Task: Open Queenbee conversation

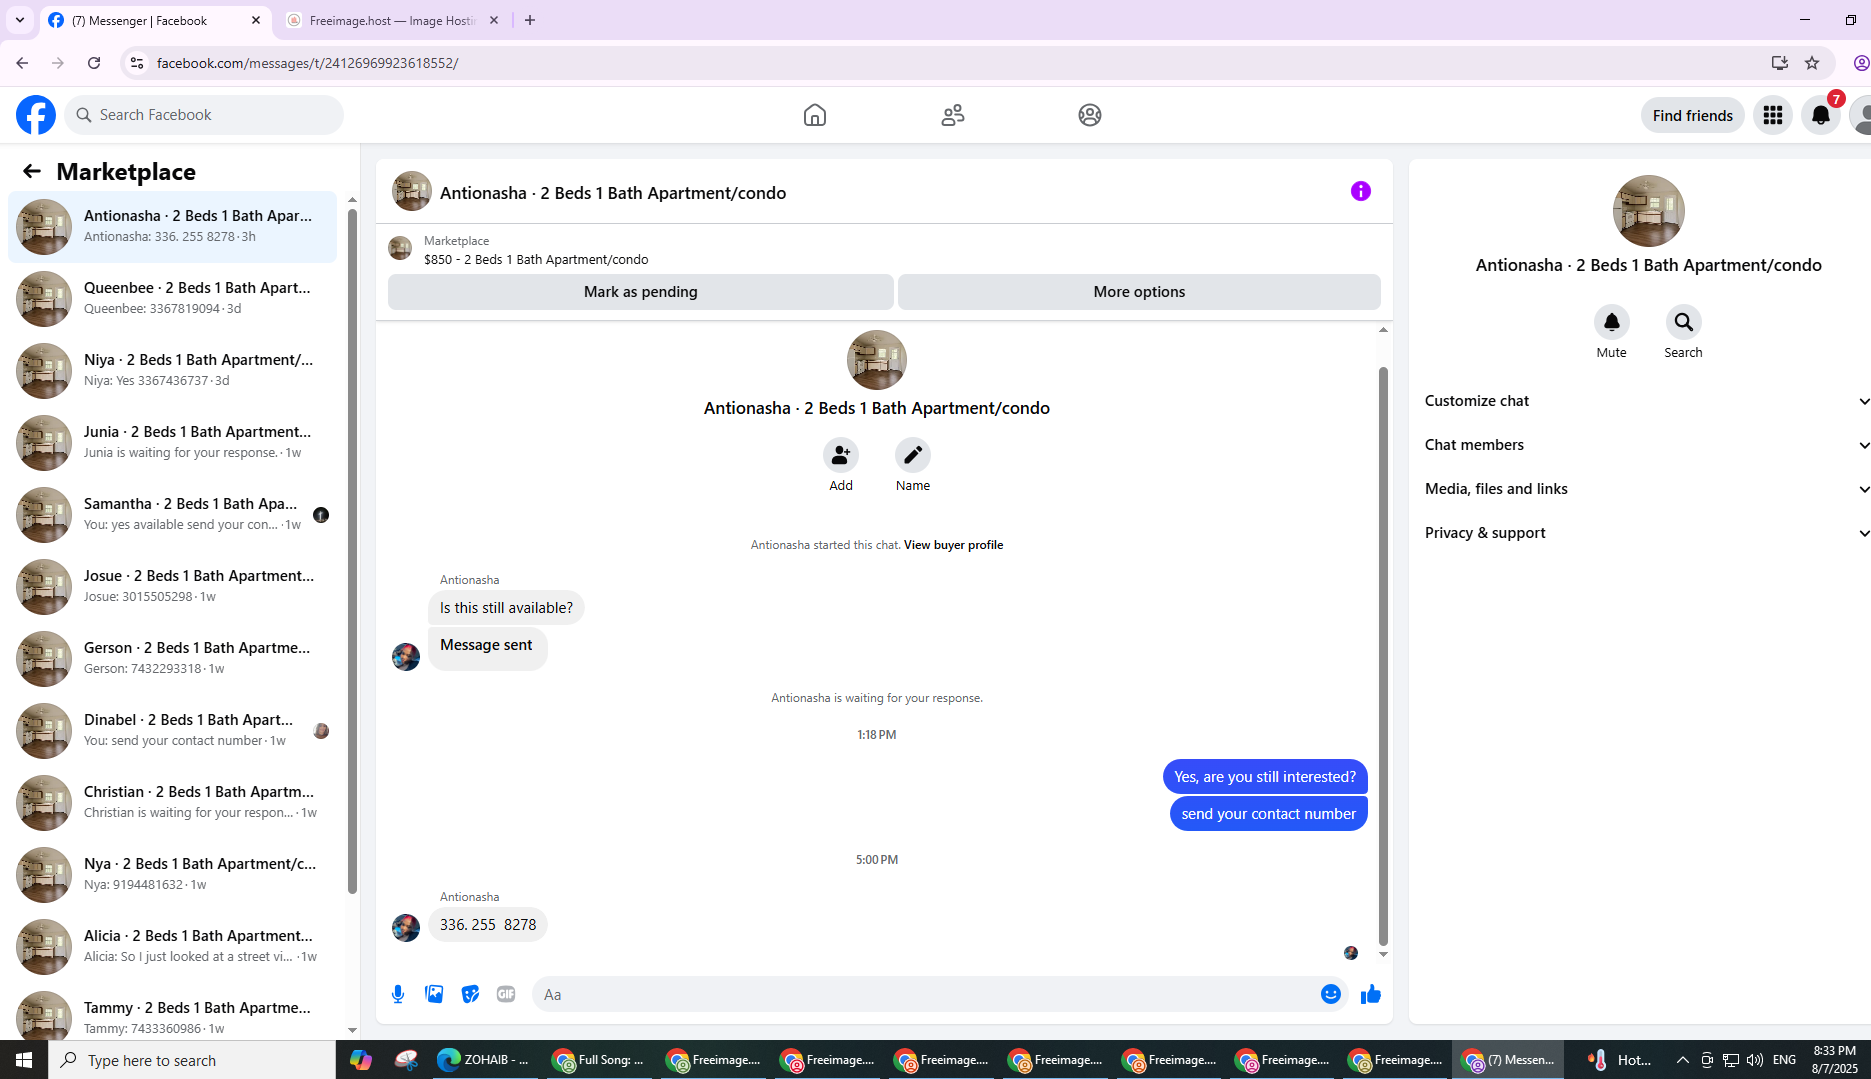Action: (x=172, y=299)
